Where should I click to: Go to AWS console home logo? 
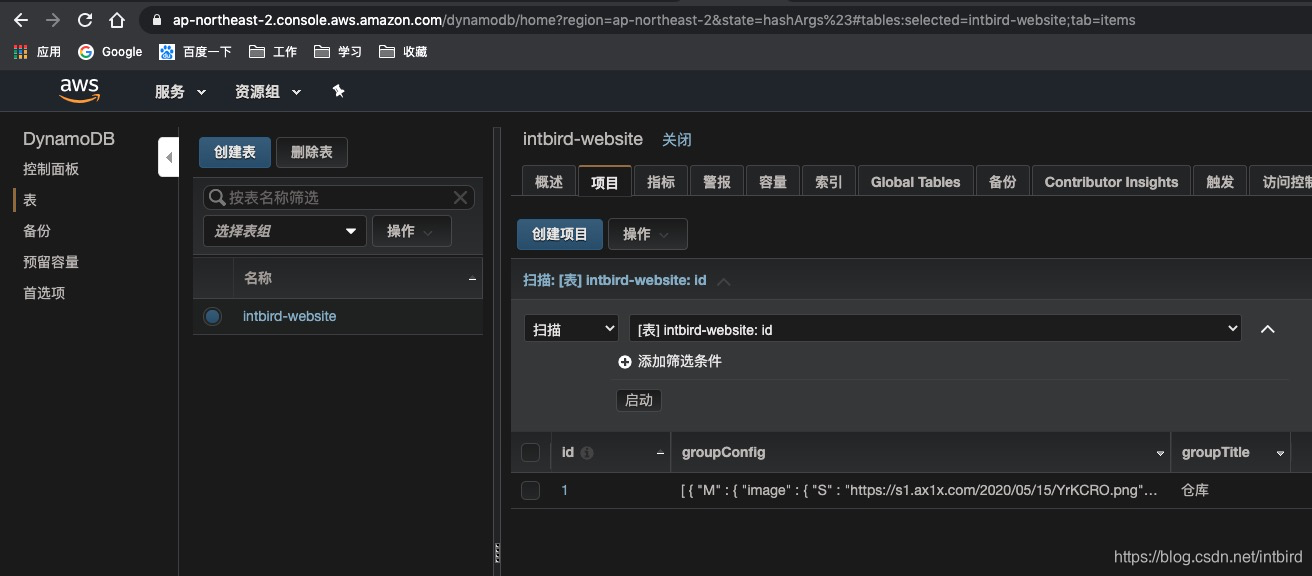(80, 90)
